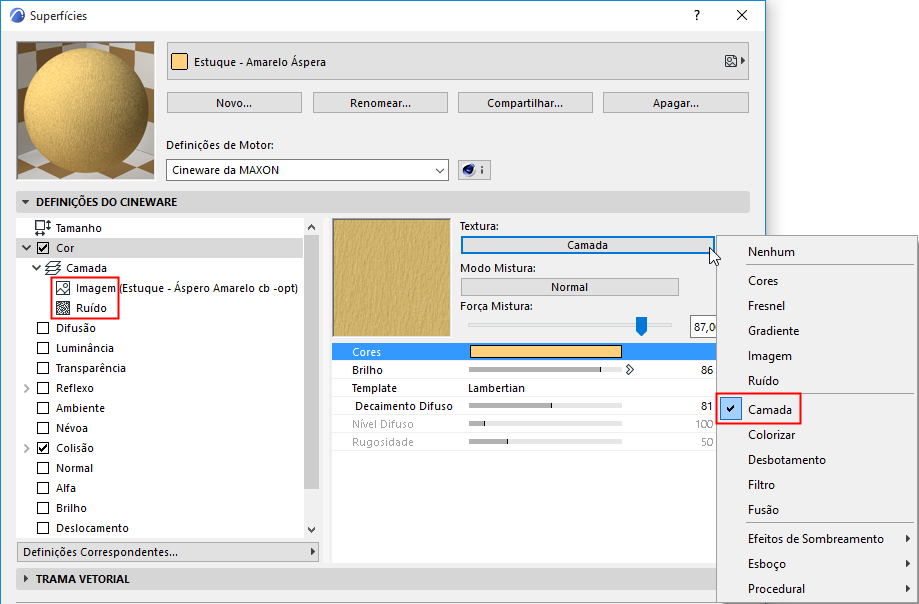Disable the Colisão channel checkbox
The image size is (919, 604).
(43, 448)
